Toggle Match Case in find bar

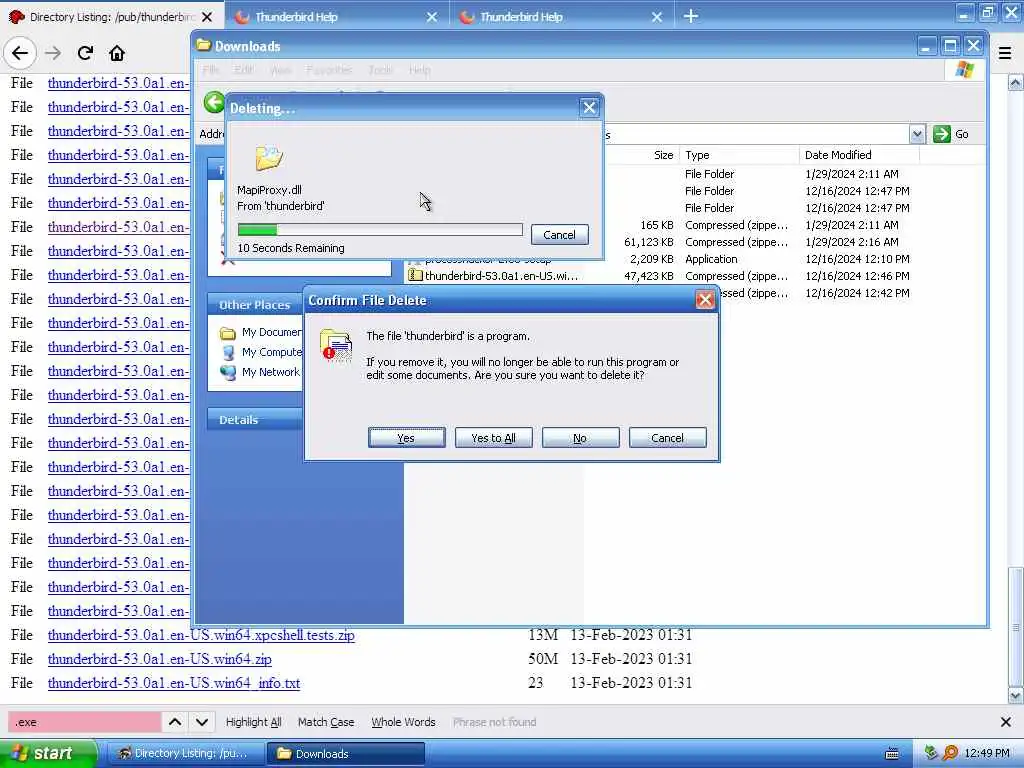(326, 722)
